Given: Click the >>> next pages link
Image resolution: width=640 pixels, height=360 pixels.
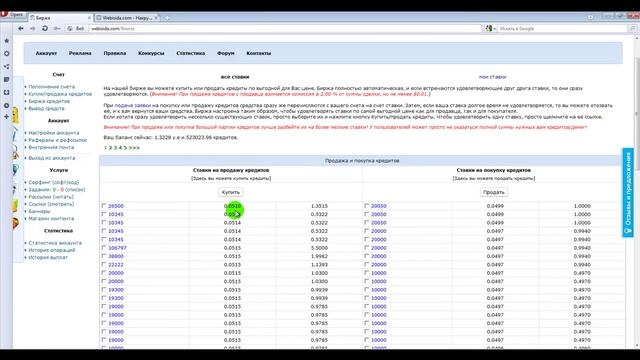Looking at the screenshot, I should click(134, 148).
